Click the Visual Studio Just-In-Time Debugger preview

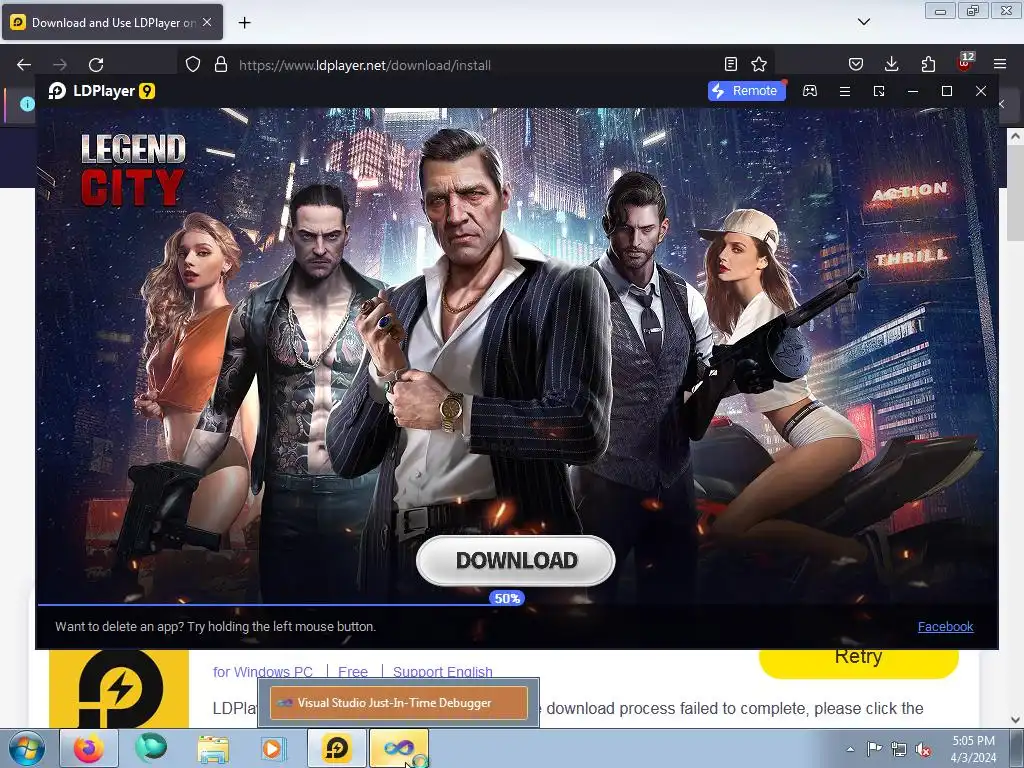tap(398, 703)
